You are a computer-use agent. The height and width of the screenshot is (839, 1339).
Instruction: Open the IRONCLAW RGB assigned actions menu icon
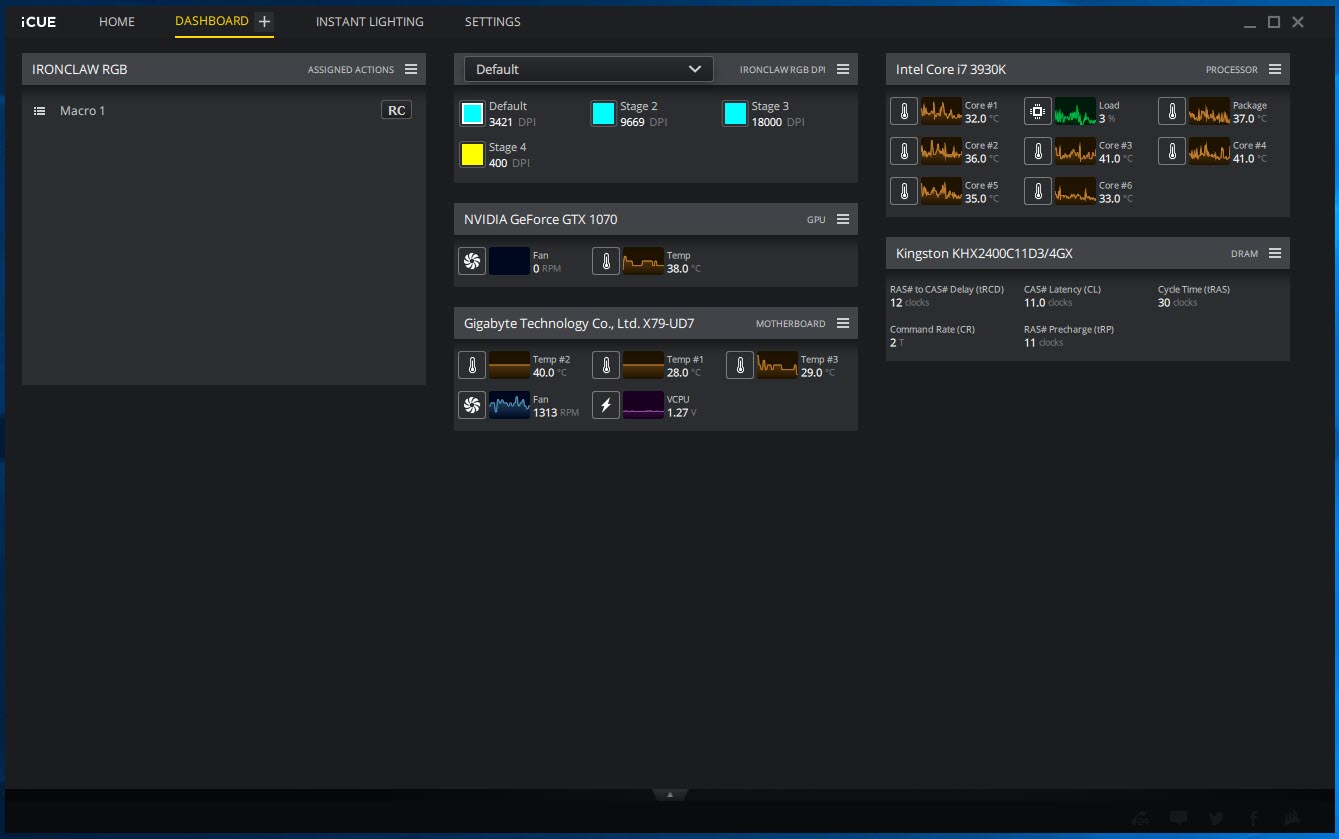(x=411, y=70)
